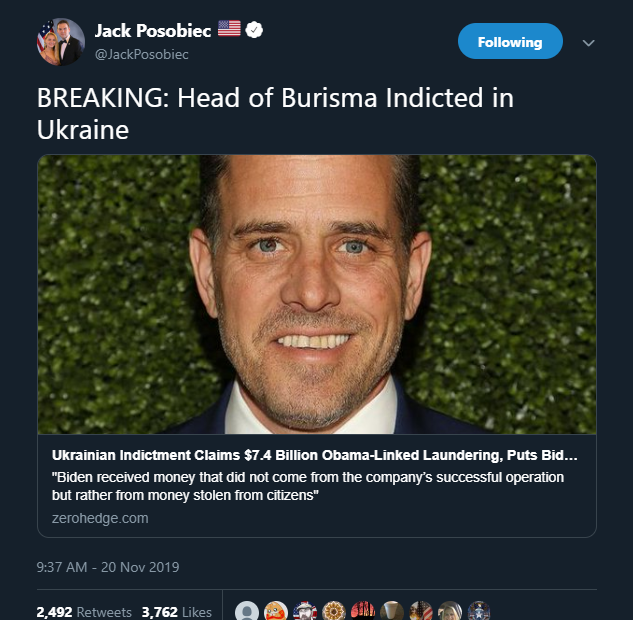The width and height of the screenshot is (633, 620).
Task: Open the Ukrainian Indictment article headline
Action: click(315, 455)
